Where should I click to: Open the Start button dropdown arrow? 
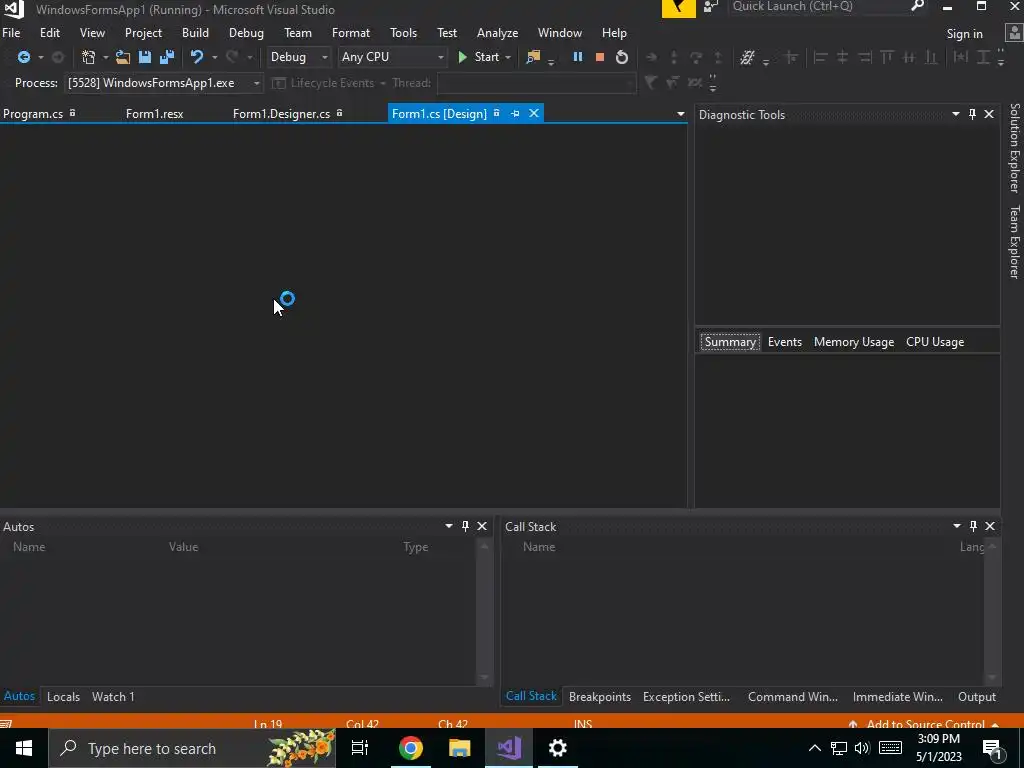point(508,57)
